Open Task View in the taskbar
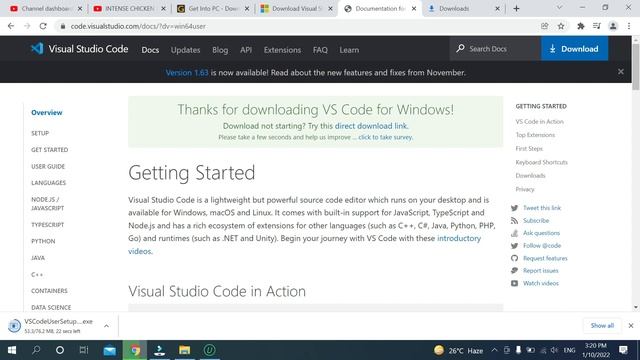This screenshot has height=360, width=640. click(x=84, y=350)
